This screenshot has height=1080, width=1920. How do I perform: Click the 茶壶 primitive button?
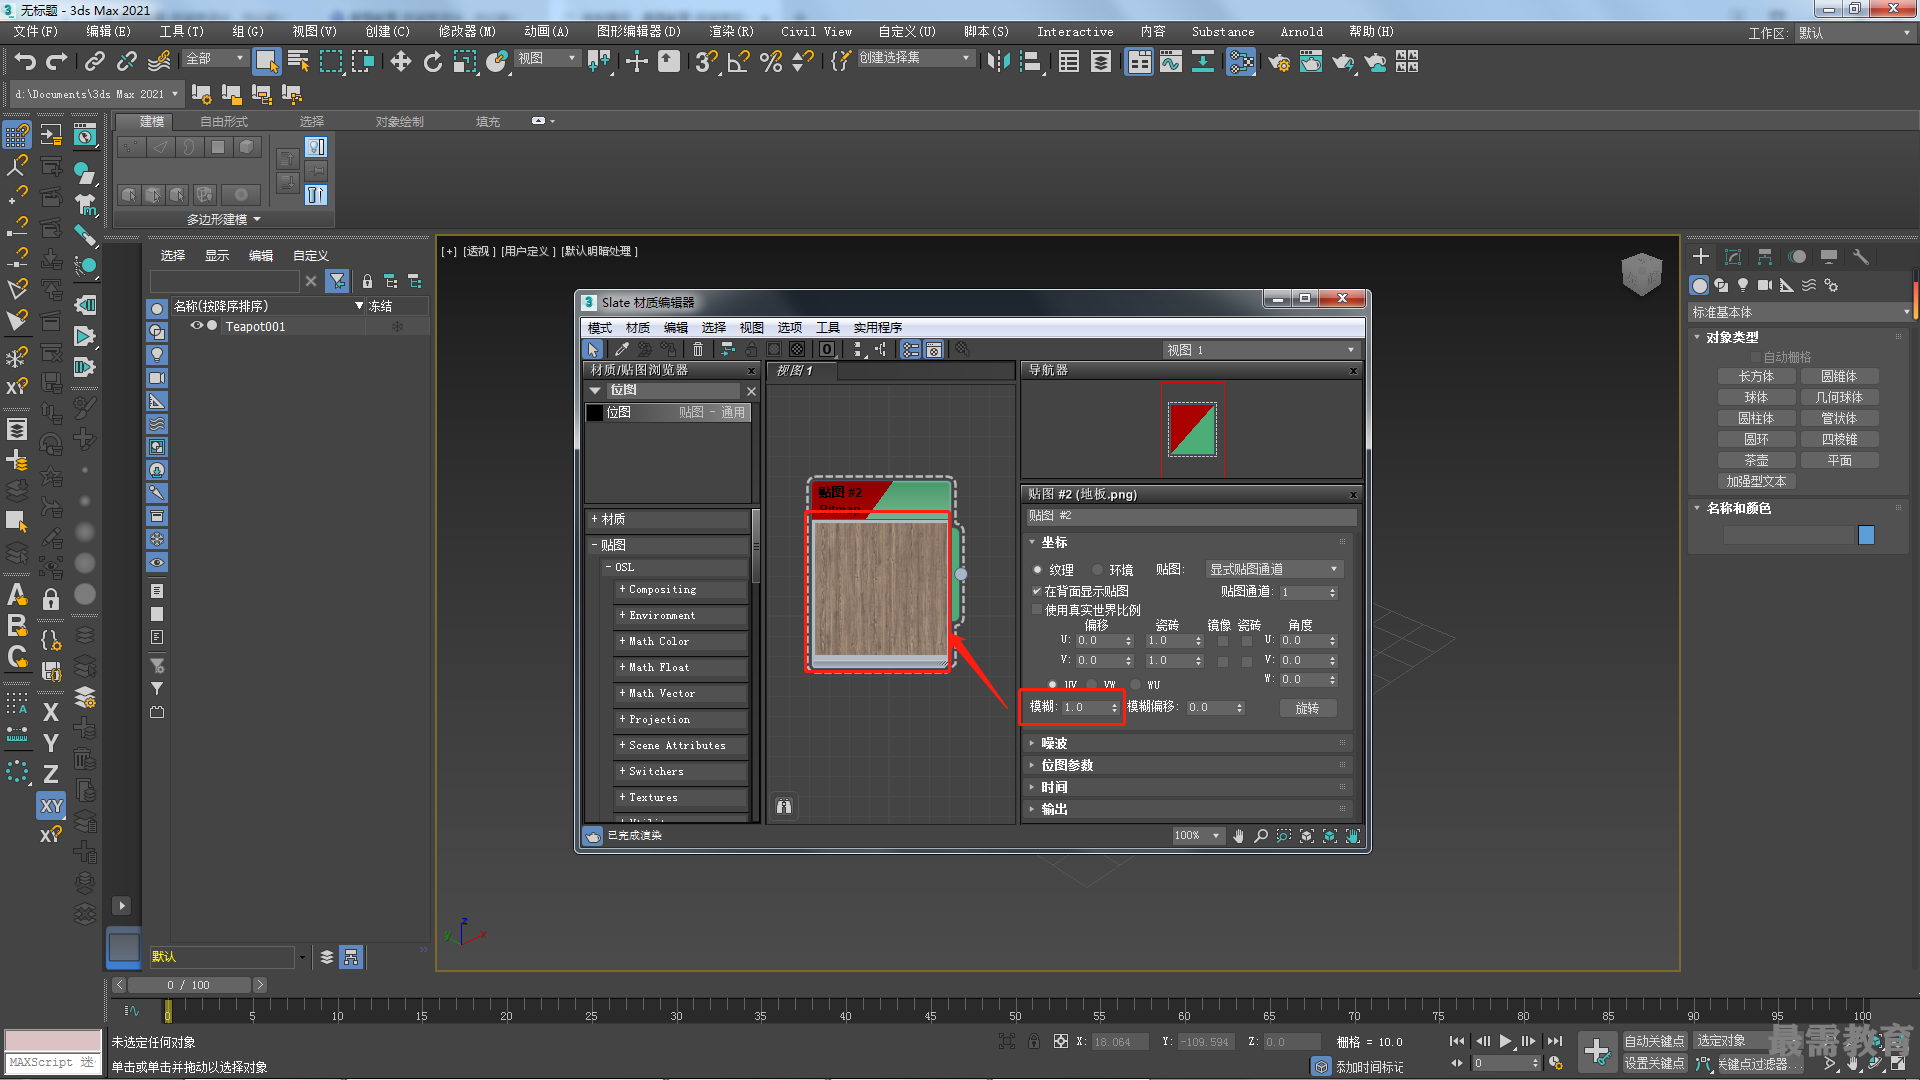coord(1756,461)
